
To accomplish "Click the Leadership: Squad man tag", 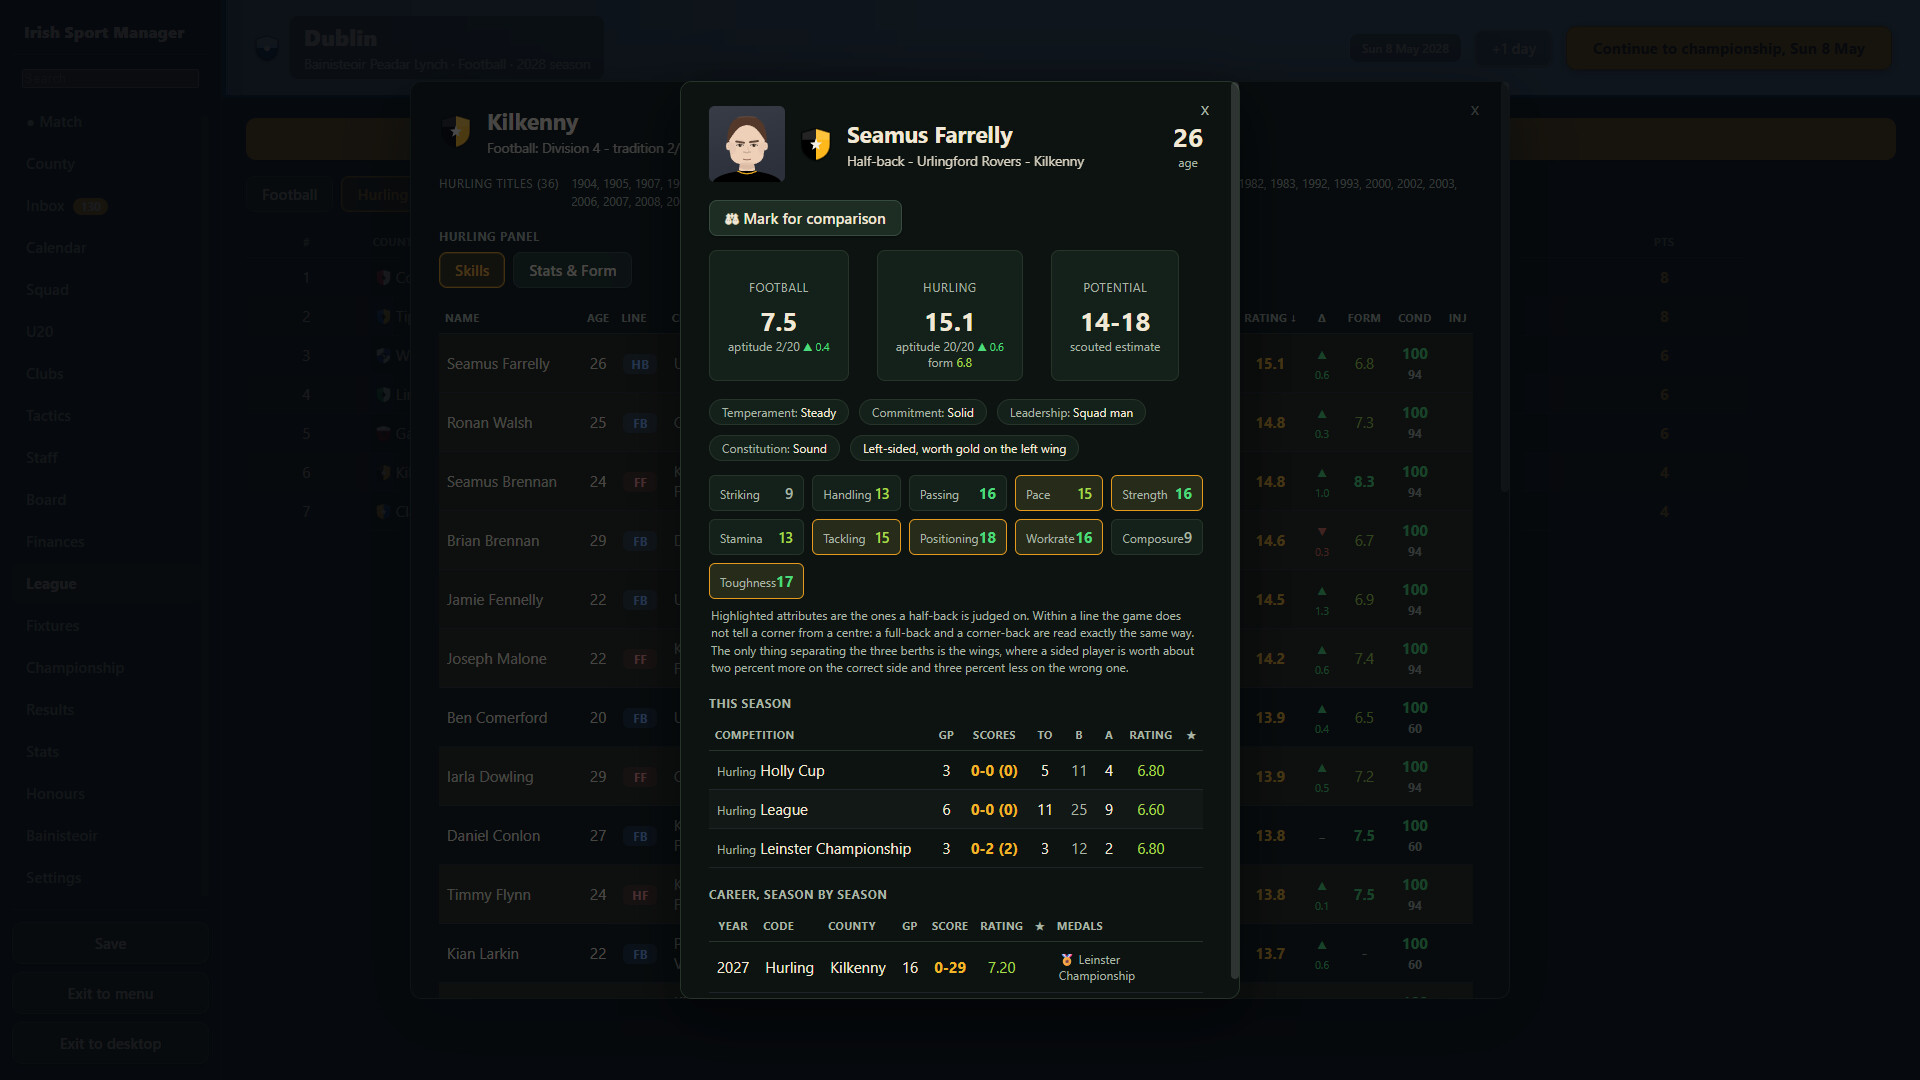I will pyautogui.click(x=1071, y=413).
